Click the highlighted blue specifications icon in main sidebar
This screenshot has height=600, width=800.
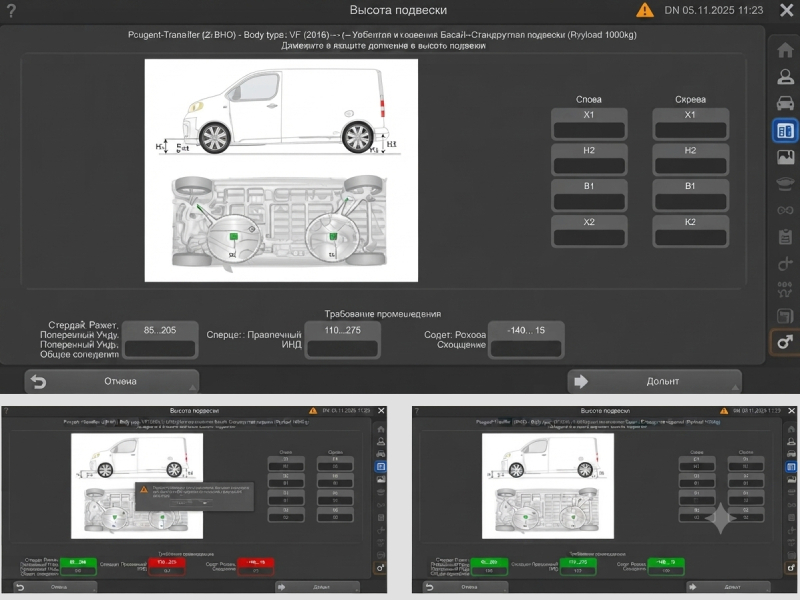point(785,131)
